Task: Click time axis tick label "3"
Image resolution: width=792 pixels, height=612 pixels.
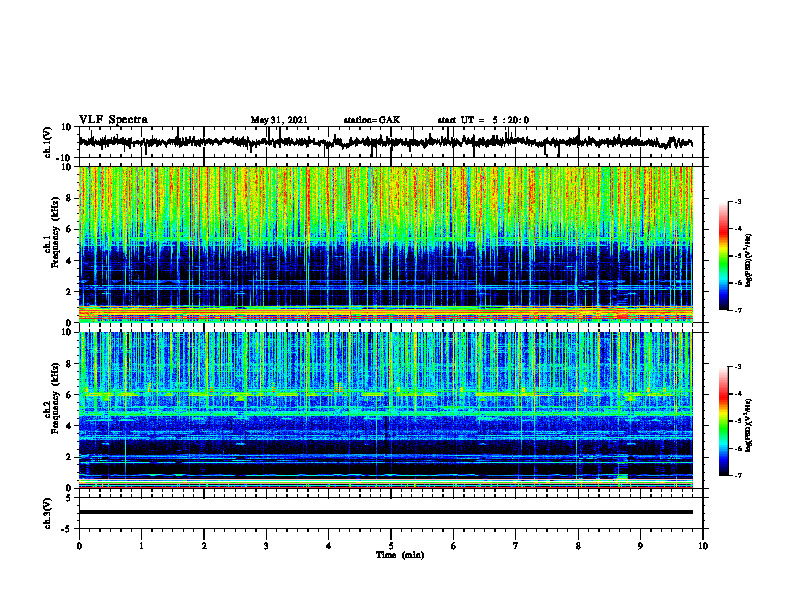Action: coord(266,546)
